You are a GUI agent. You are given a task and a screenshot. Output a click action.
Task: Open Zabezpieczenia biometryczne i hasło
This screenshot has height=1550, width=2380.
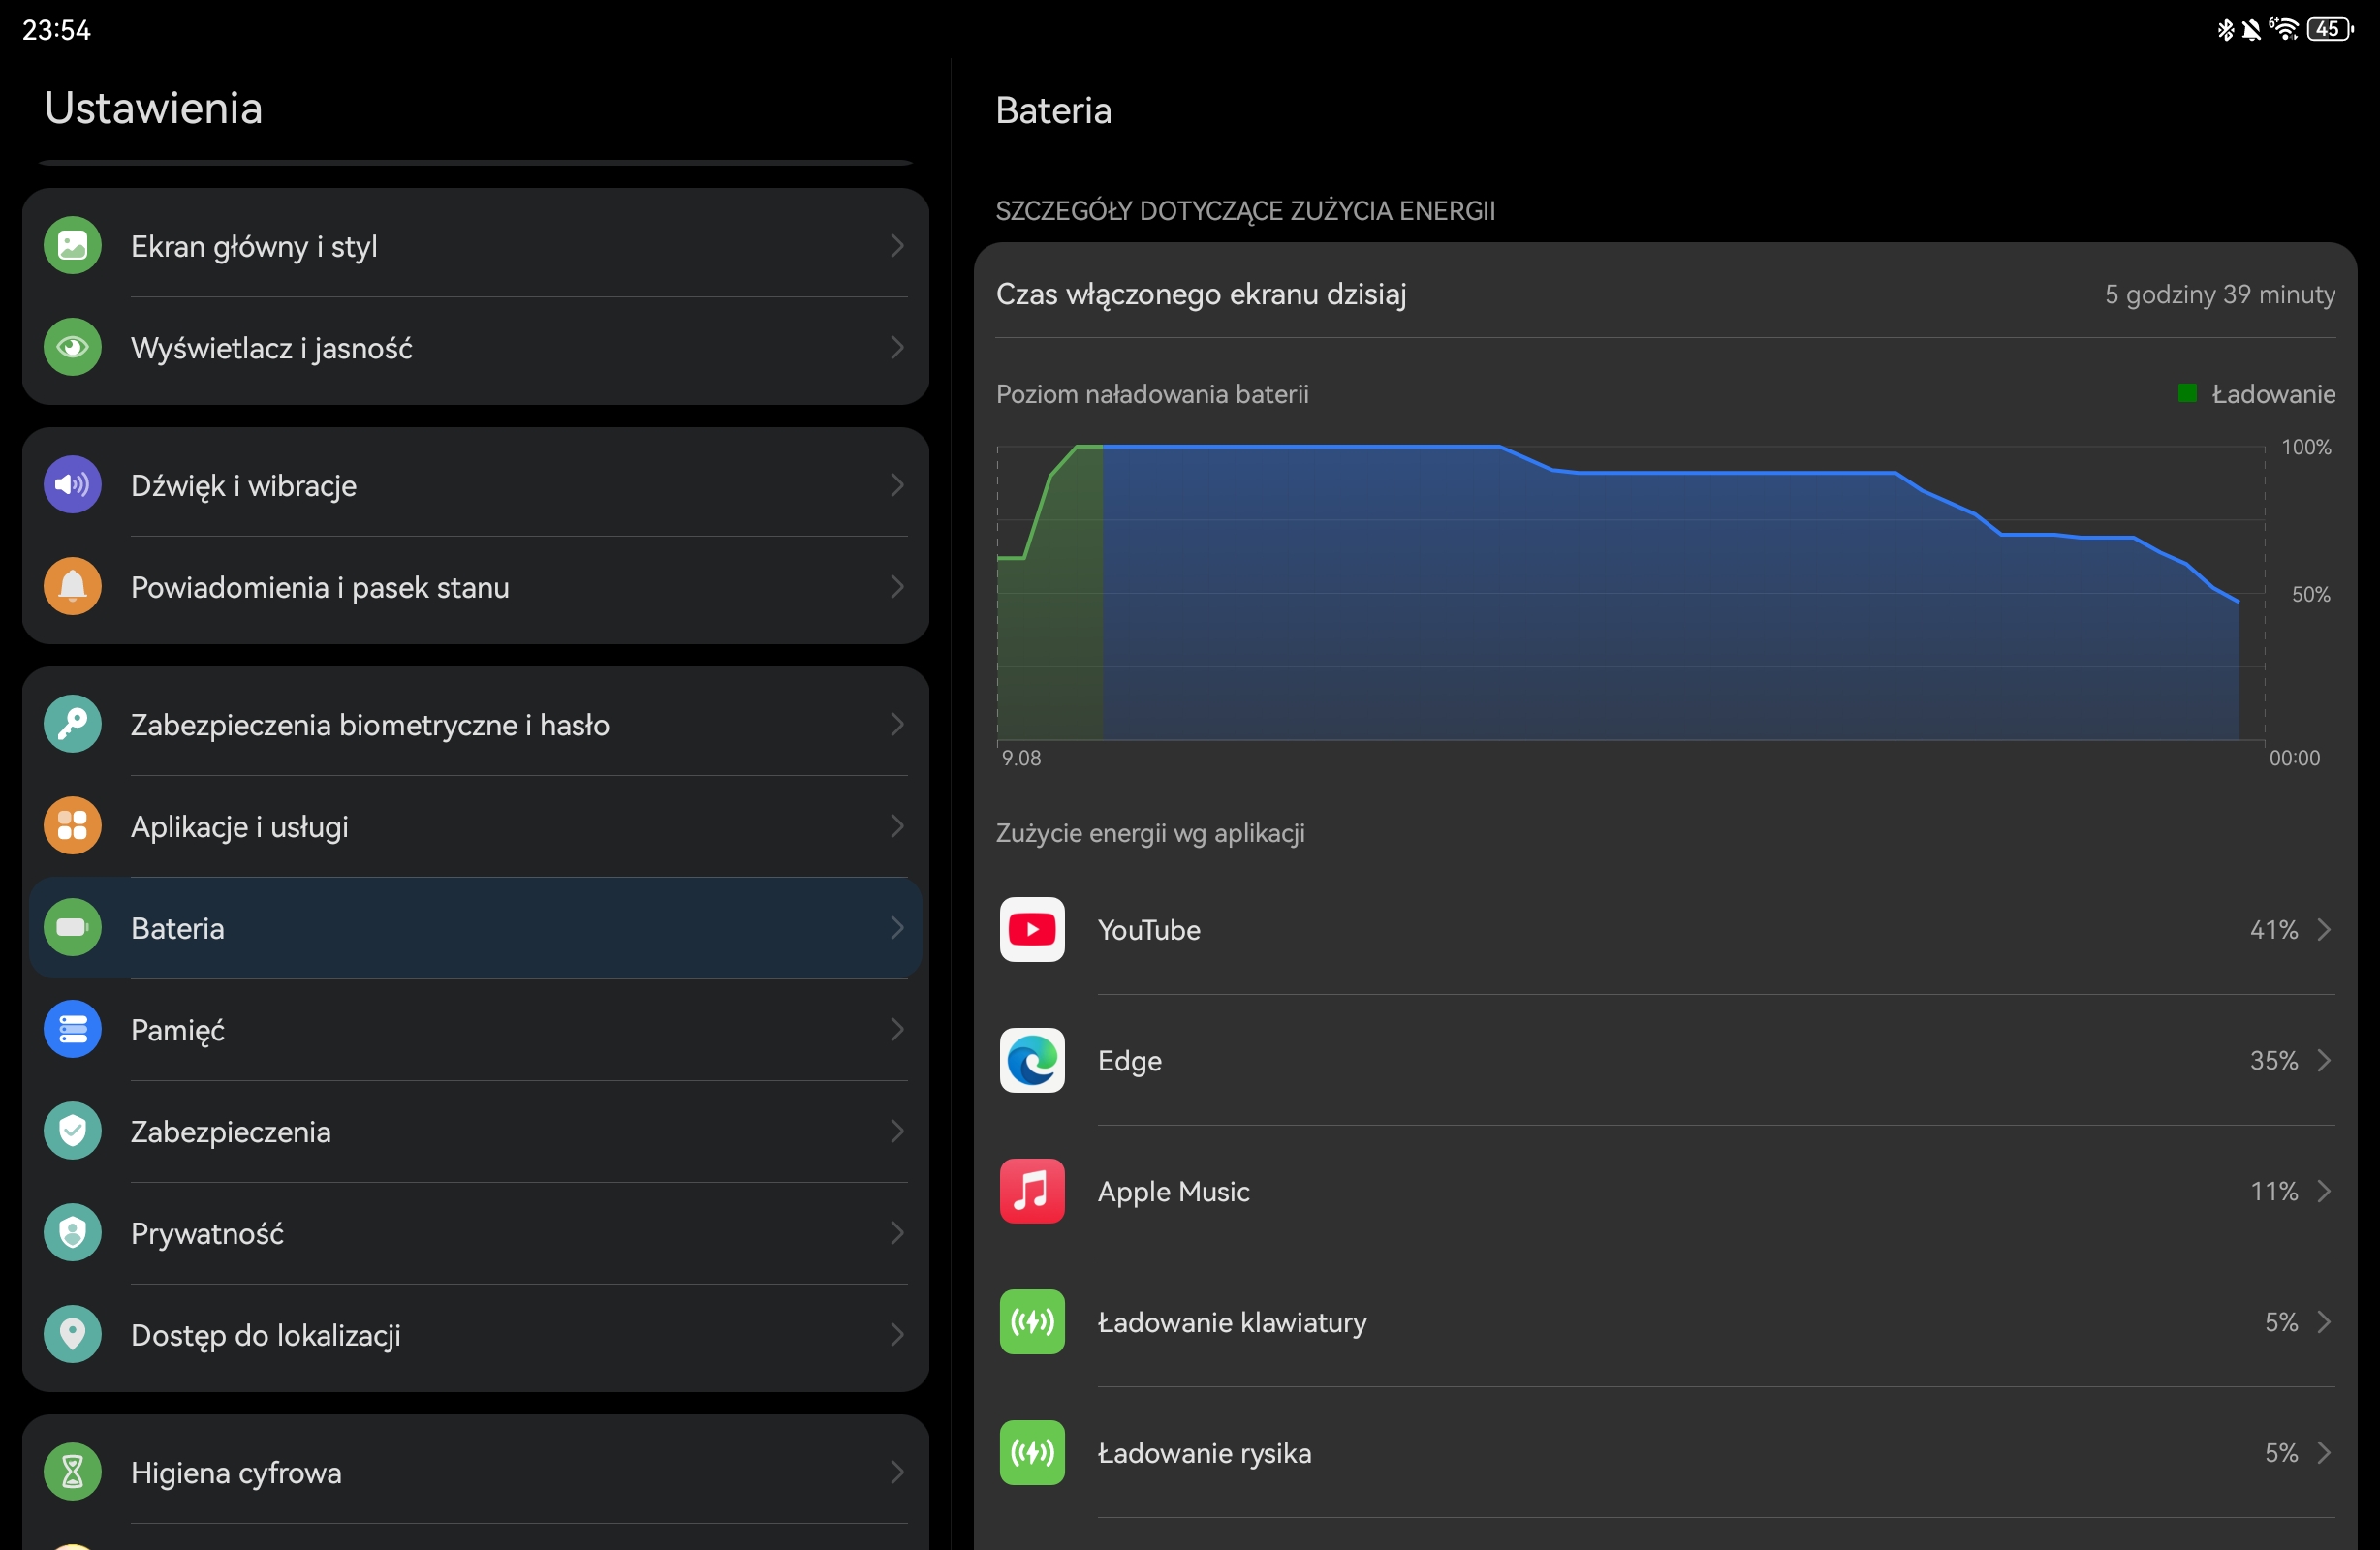tap(475, 724)
